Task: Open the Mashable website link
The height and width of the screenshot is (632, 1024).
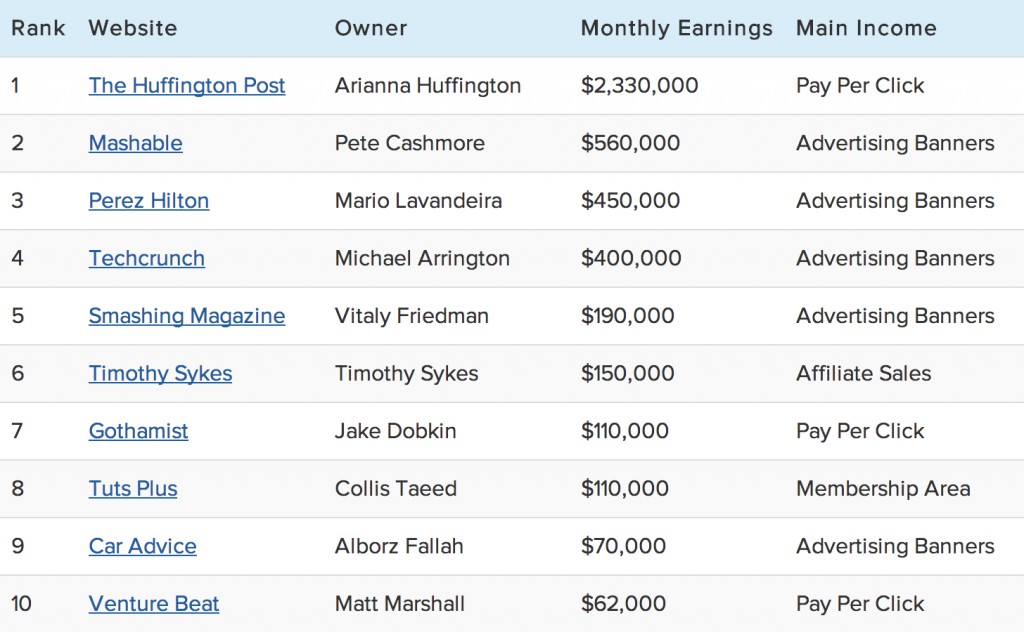Action: pyautogui.click(x=135, y=143)
